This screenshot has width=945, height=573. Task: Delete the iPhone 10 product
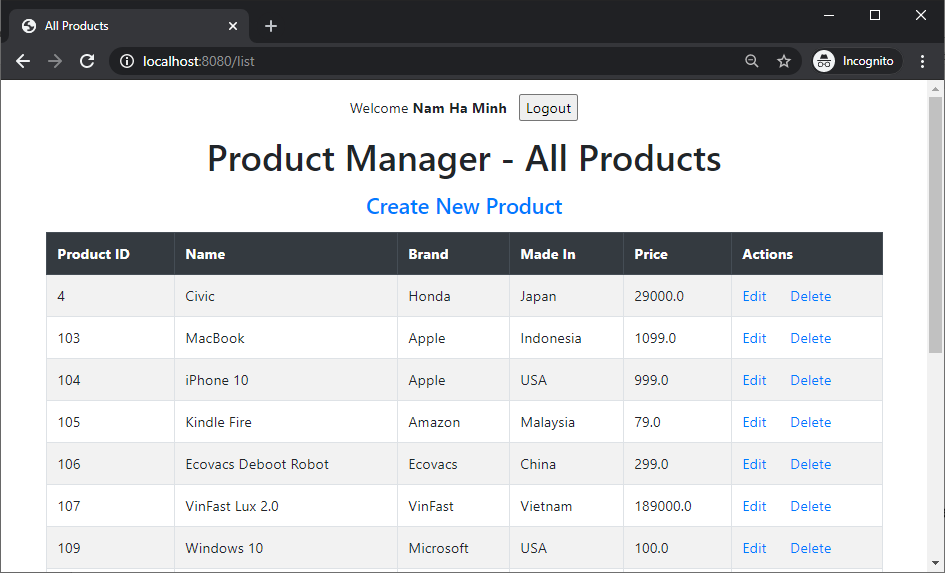[x=811, y=380]
